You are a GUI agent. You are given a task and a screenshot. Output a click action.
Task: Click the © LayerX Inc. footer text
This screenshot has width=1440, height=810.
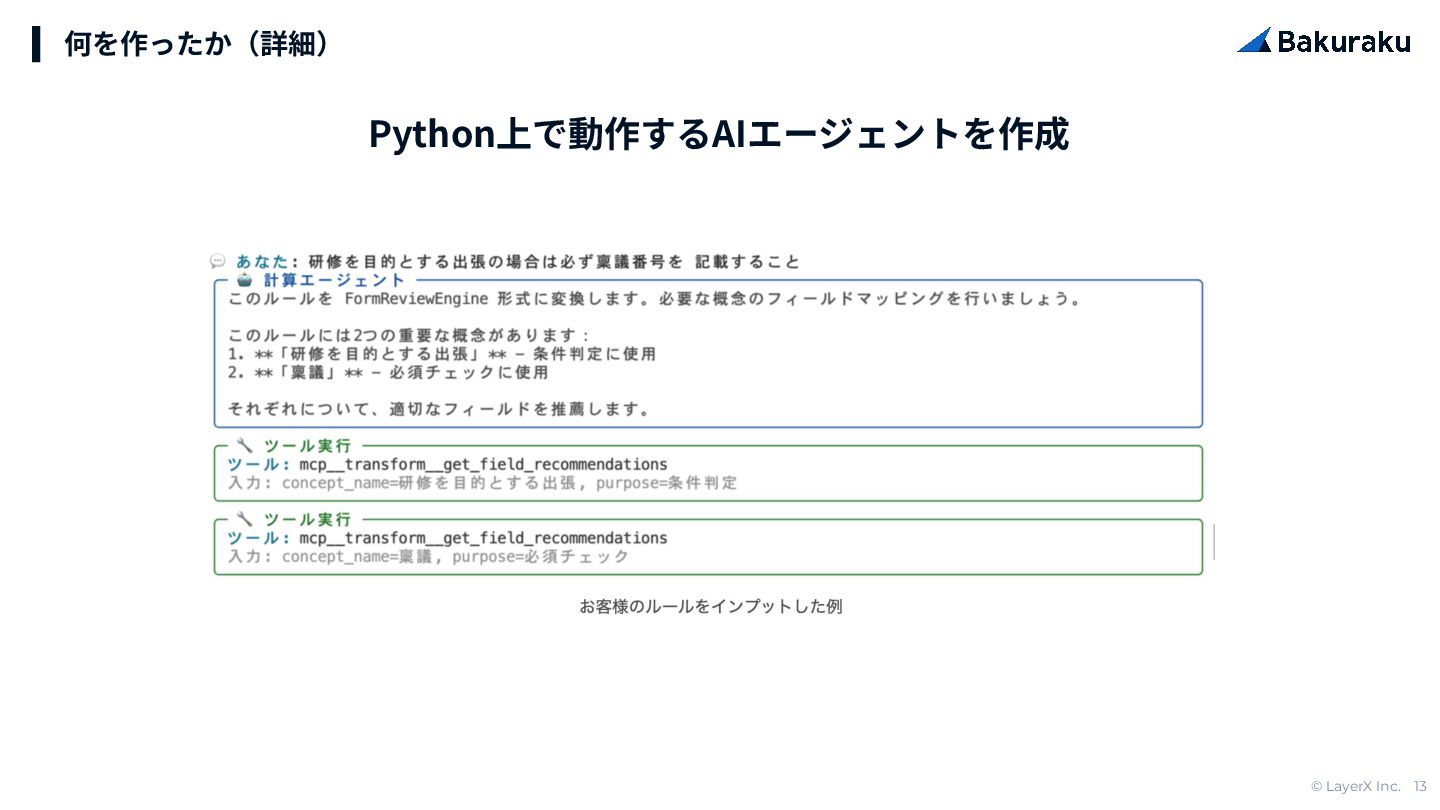(1355, 786)
